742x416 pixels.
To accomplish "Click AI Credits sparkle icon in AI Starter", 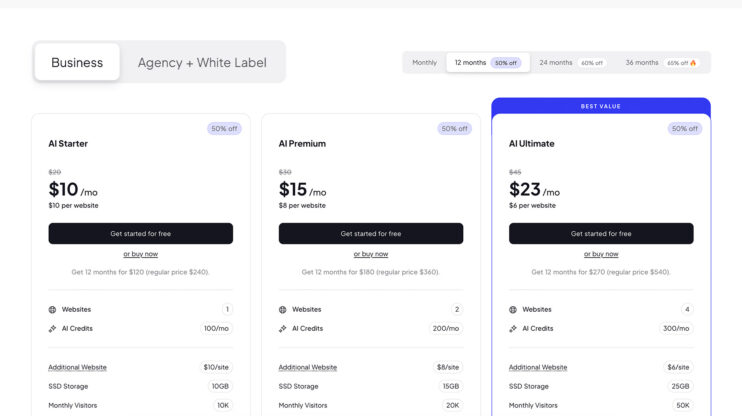I will point(53,328).
